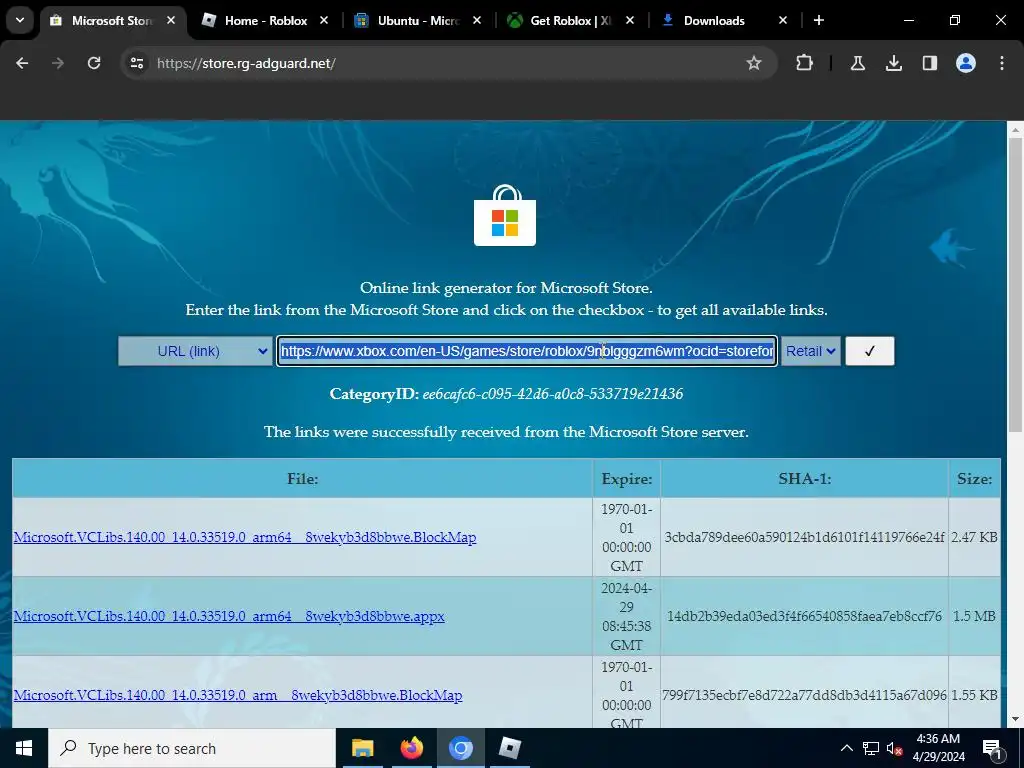The image size is (1024, 768).
Task: Select SHA-1 hash 14db2b39eda03ed3 cell
Action: (x=805, y=616)
